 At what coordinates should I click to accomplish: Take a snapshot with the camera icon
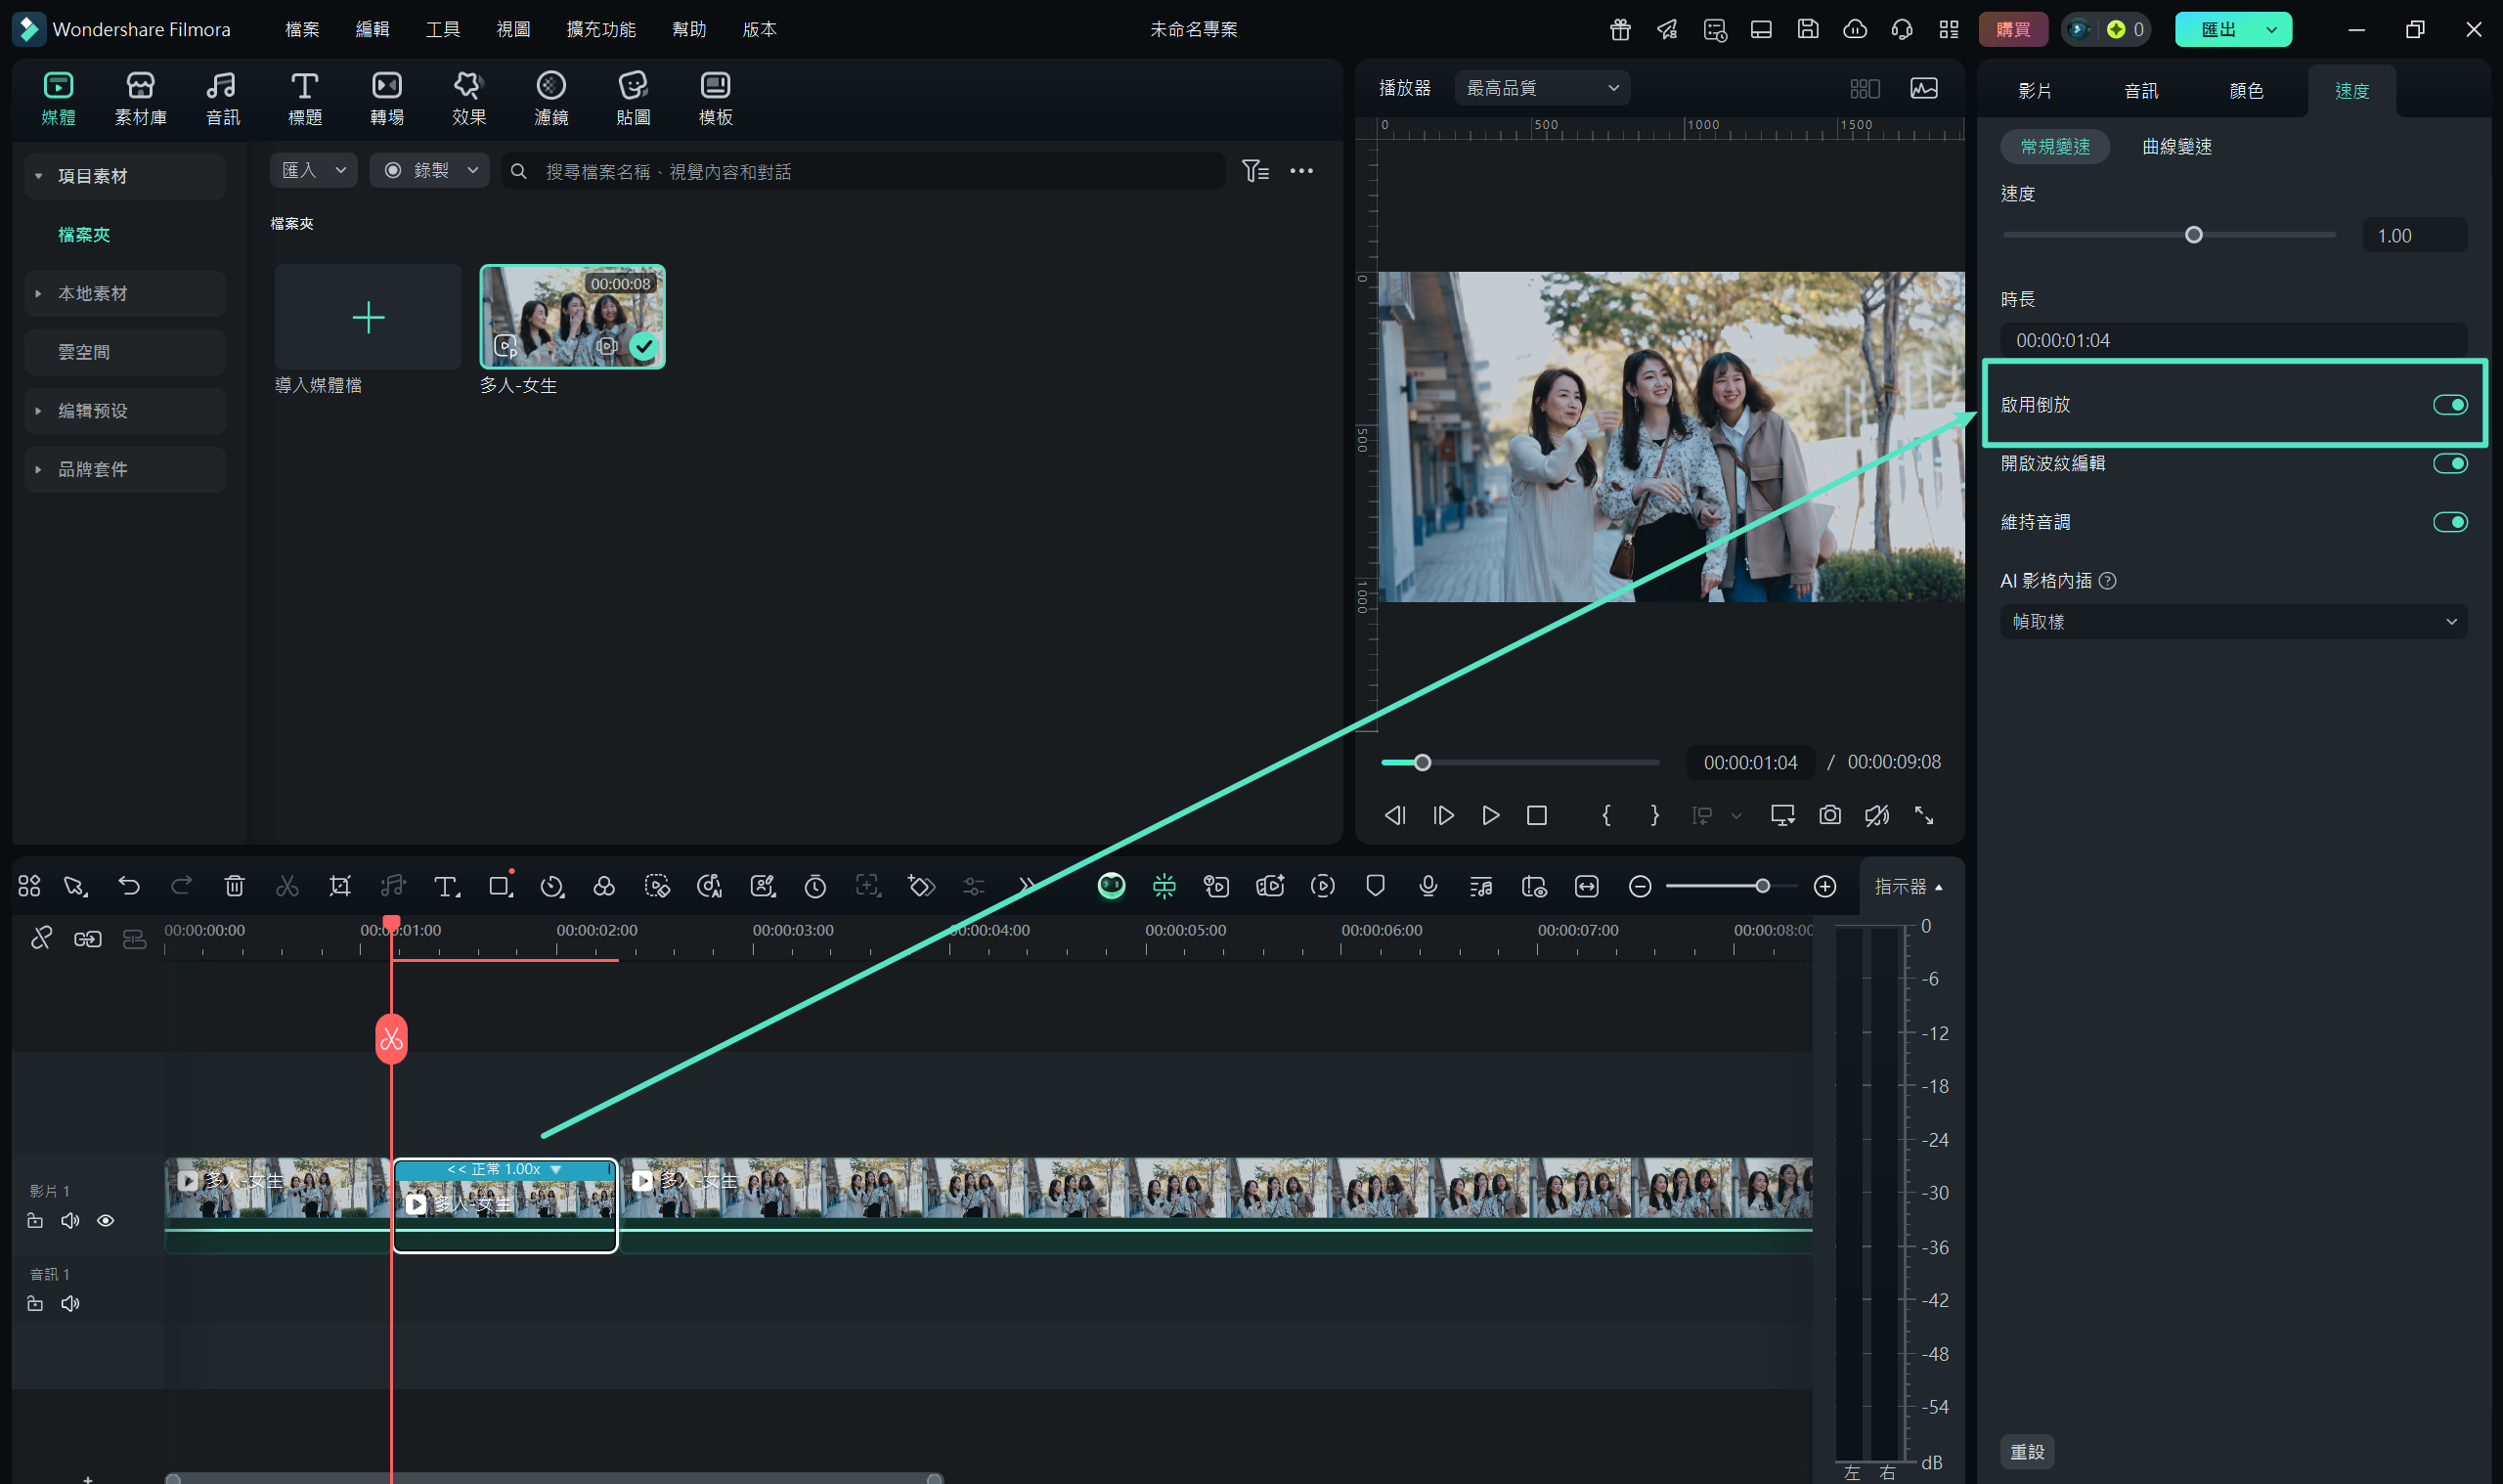[x=1829, y=815]
